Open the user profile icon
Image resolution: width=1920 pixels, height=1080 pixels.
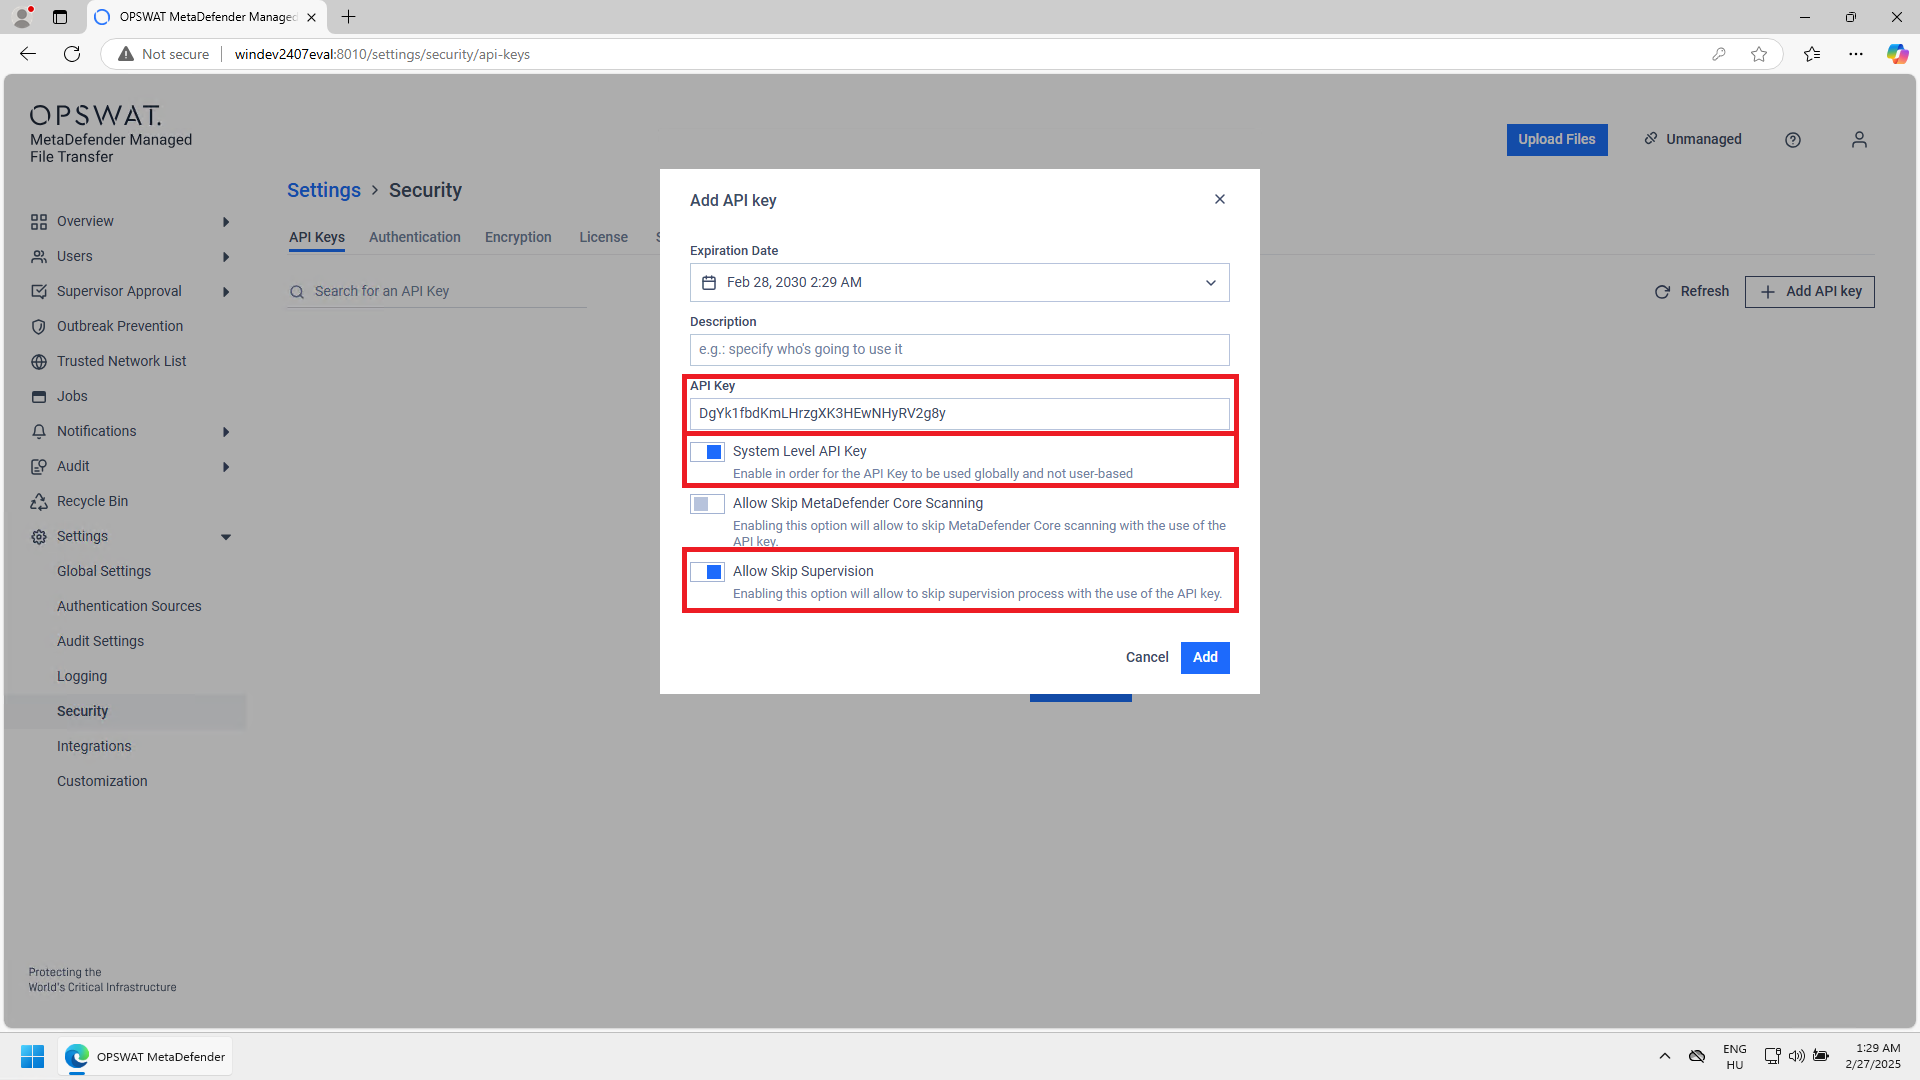1859,140
